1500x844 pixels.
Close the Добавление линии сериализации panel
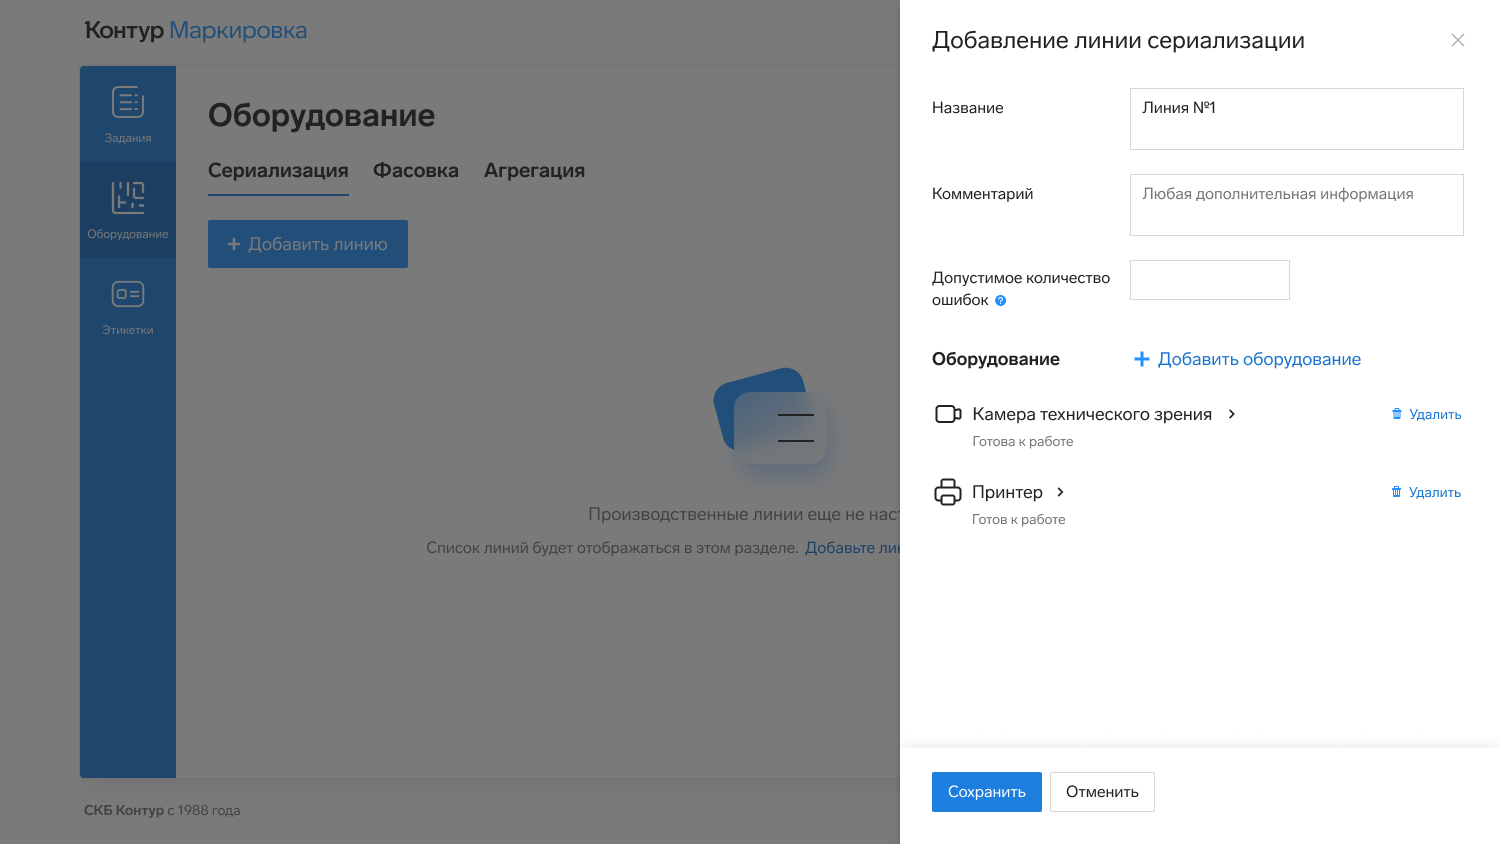pyautogui.click(x=1458, y=40)
